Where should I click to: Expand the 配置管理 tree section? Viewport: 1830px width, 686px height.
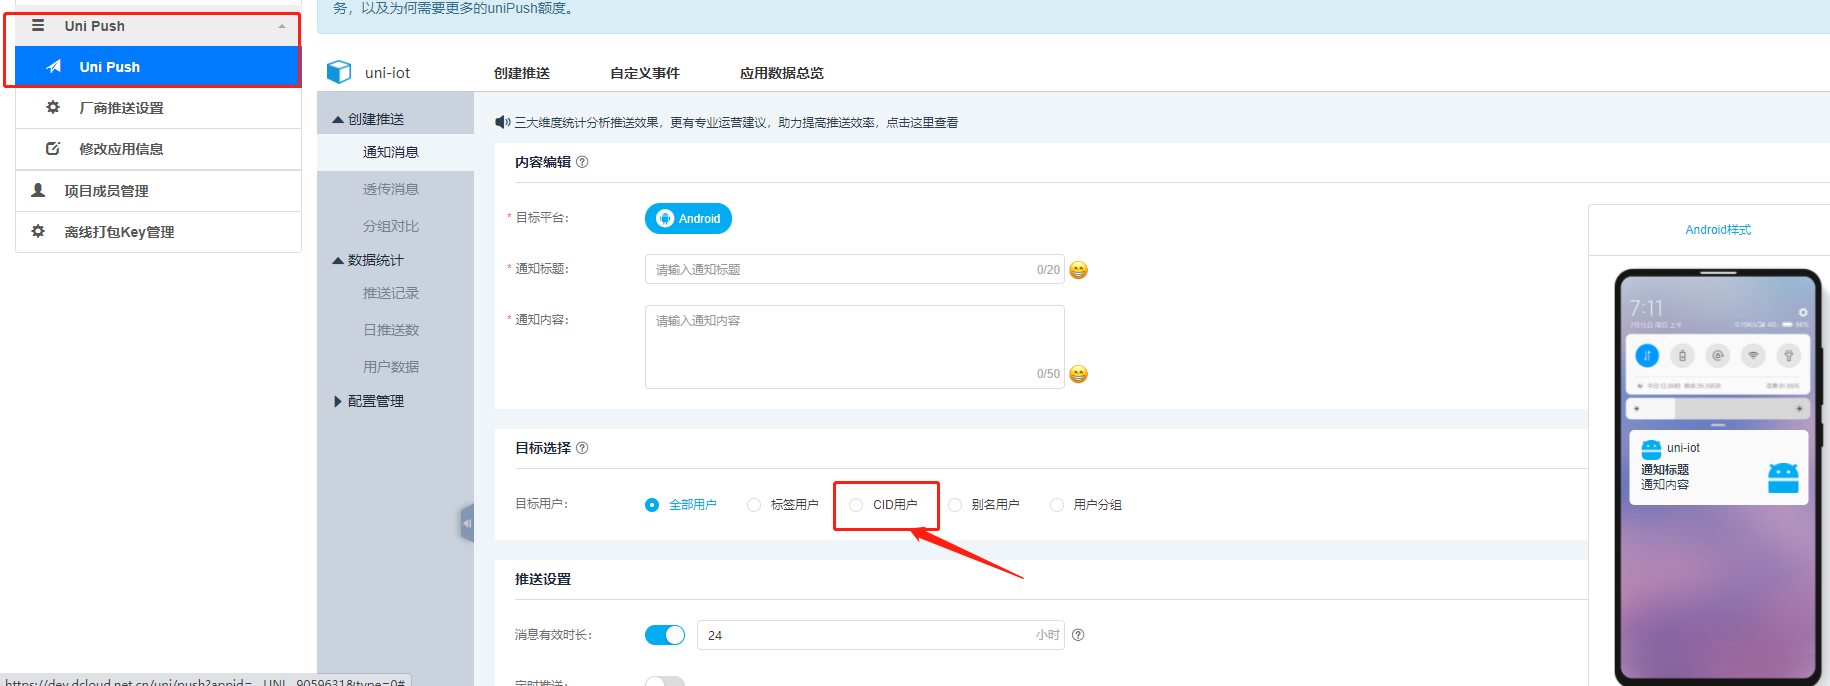(x=338, y=401)
